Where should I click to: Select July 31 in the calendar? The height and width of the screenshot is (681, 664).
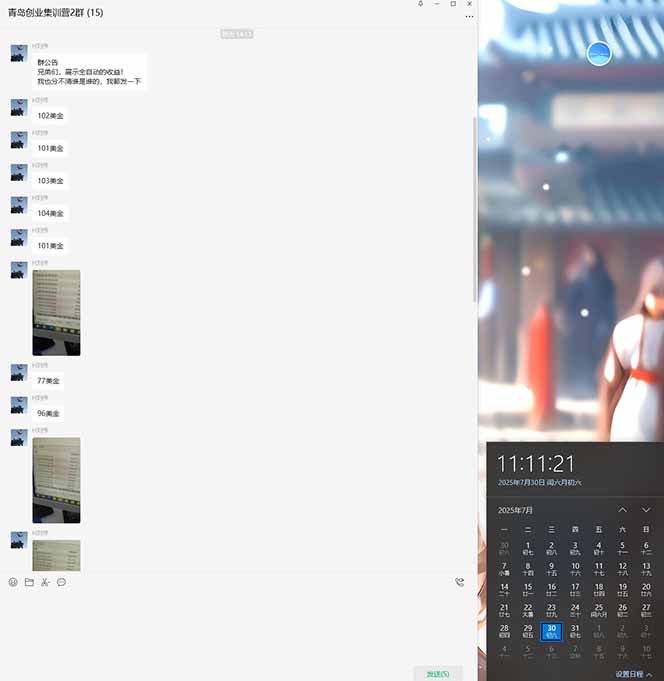[x=575, y=631]
